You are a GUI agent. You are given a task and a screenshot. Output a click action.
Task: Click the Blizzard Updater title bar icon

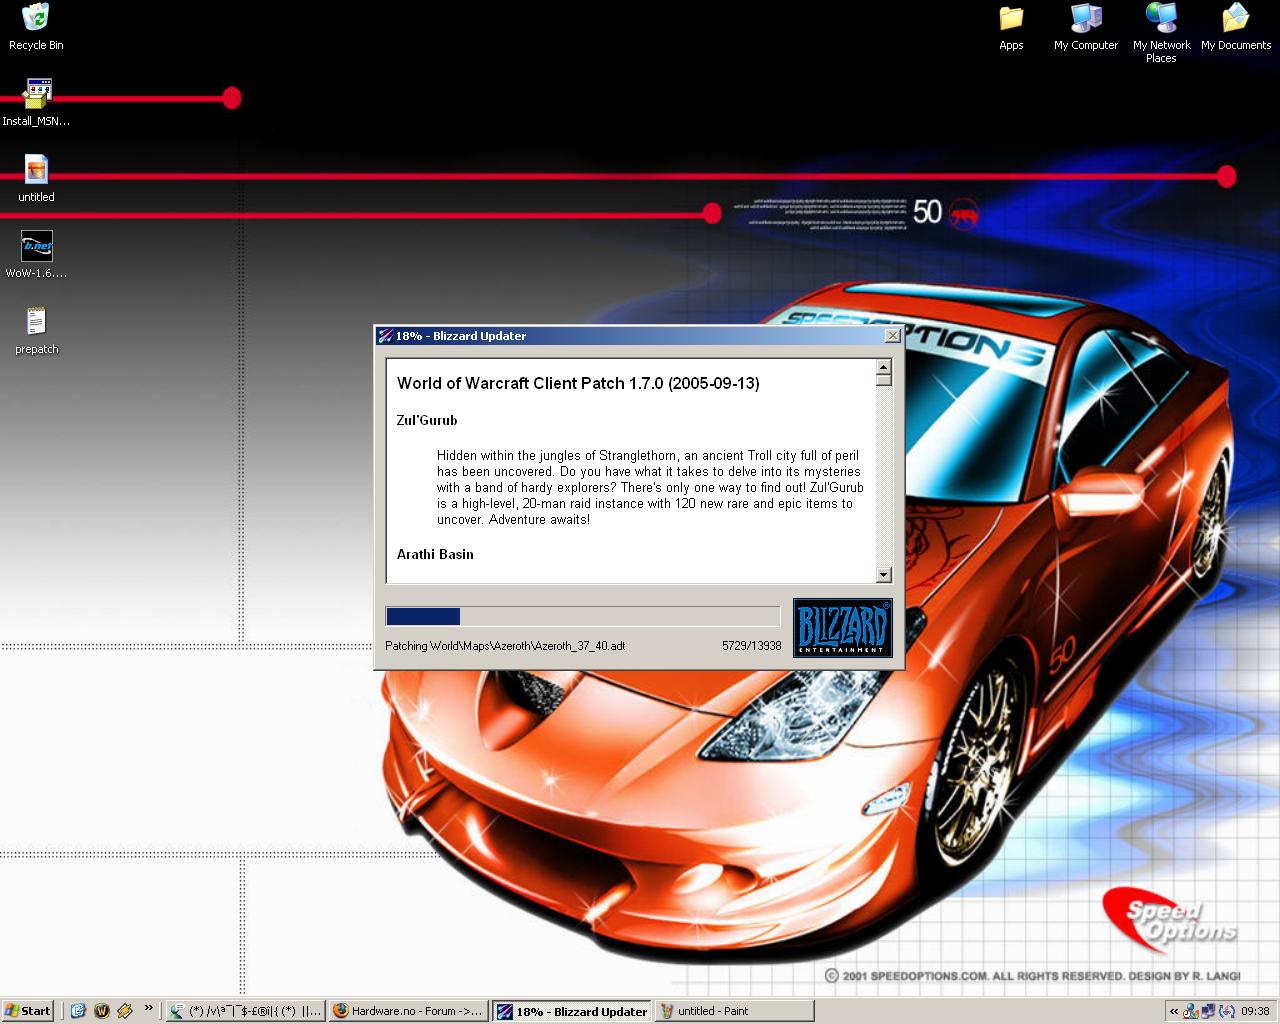(x=385, y=336)
